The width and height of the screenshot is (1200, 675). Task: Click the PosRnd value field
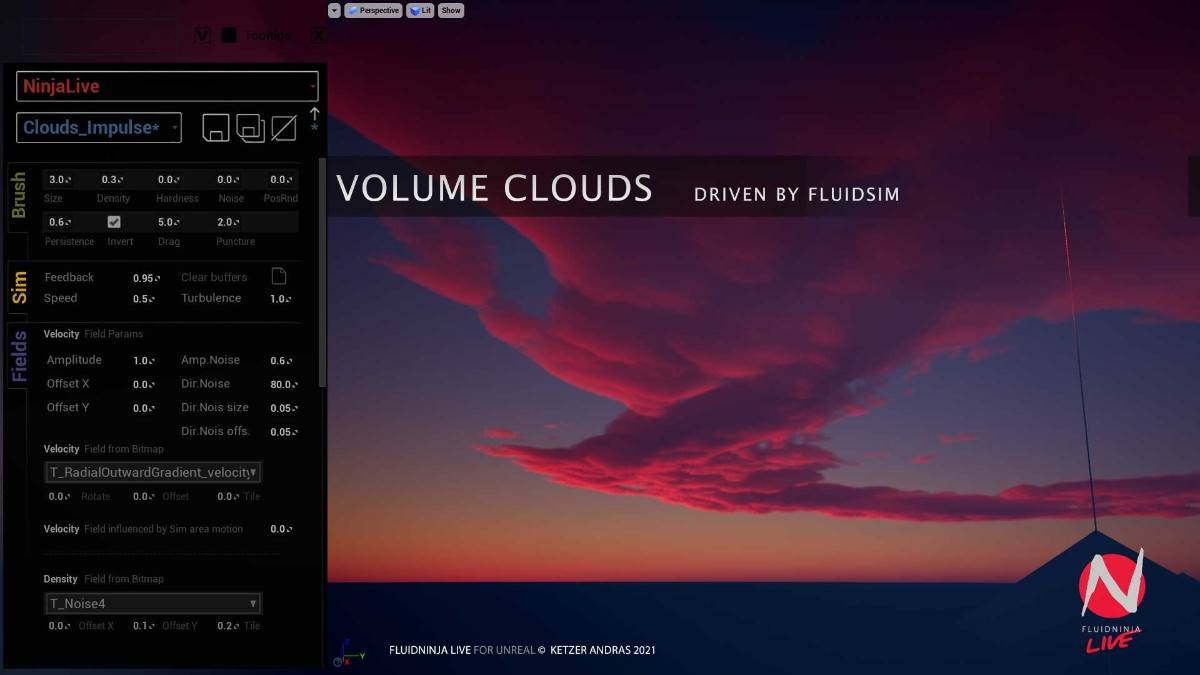click(282, 180)
